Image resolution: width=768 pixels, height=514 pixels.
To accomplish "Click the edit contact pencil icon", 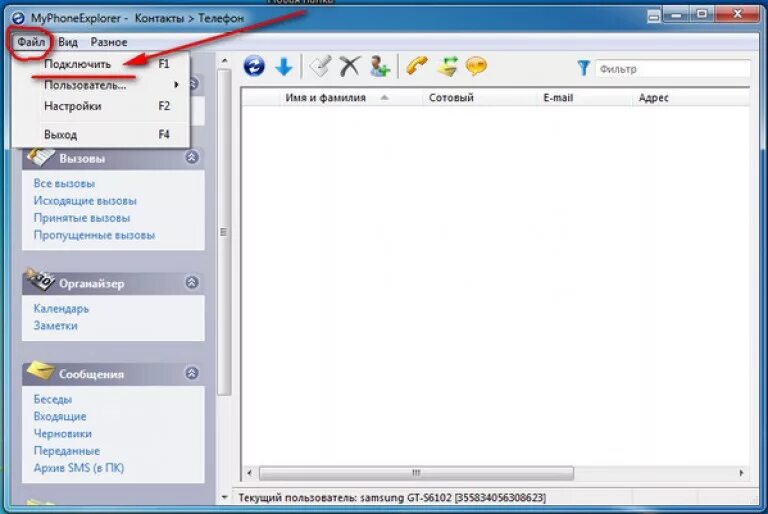I will tap(320, 66).
